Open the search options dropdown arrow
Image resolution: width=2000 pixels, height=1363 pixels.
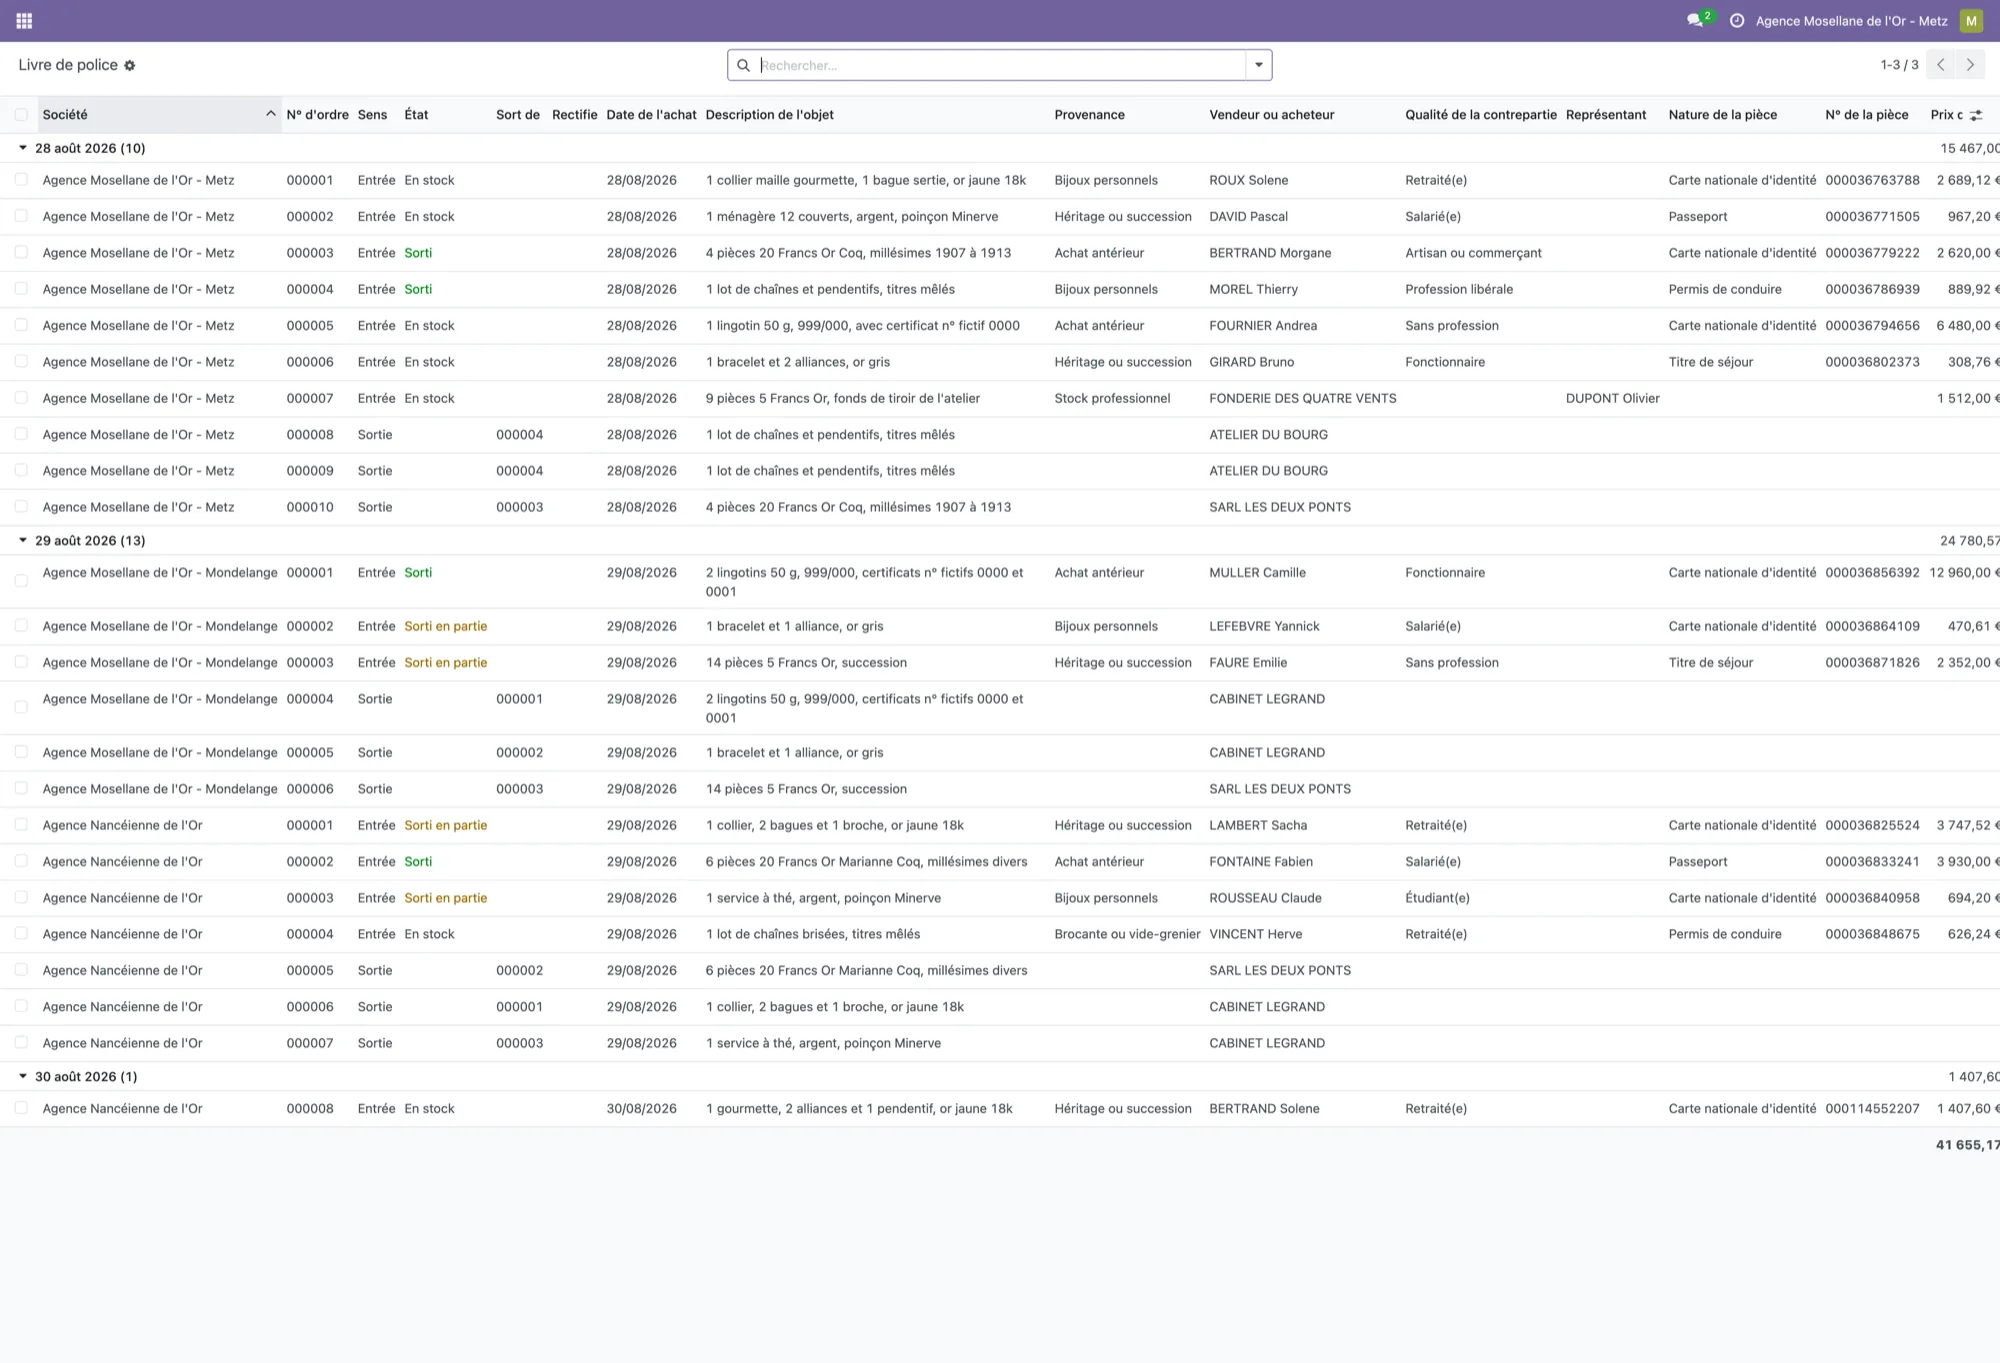[x=1259, y=66]
